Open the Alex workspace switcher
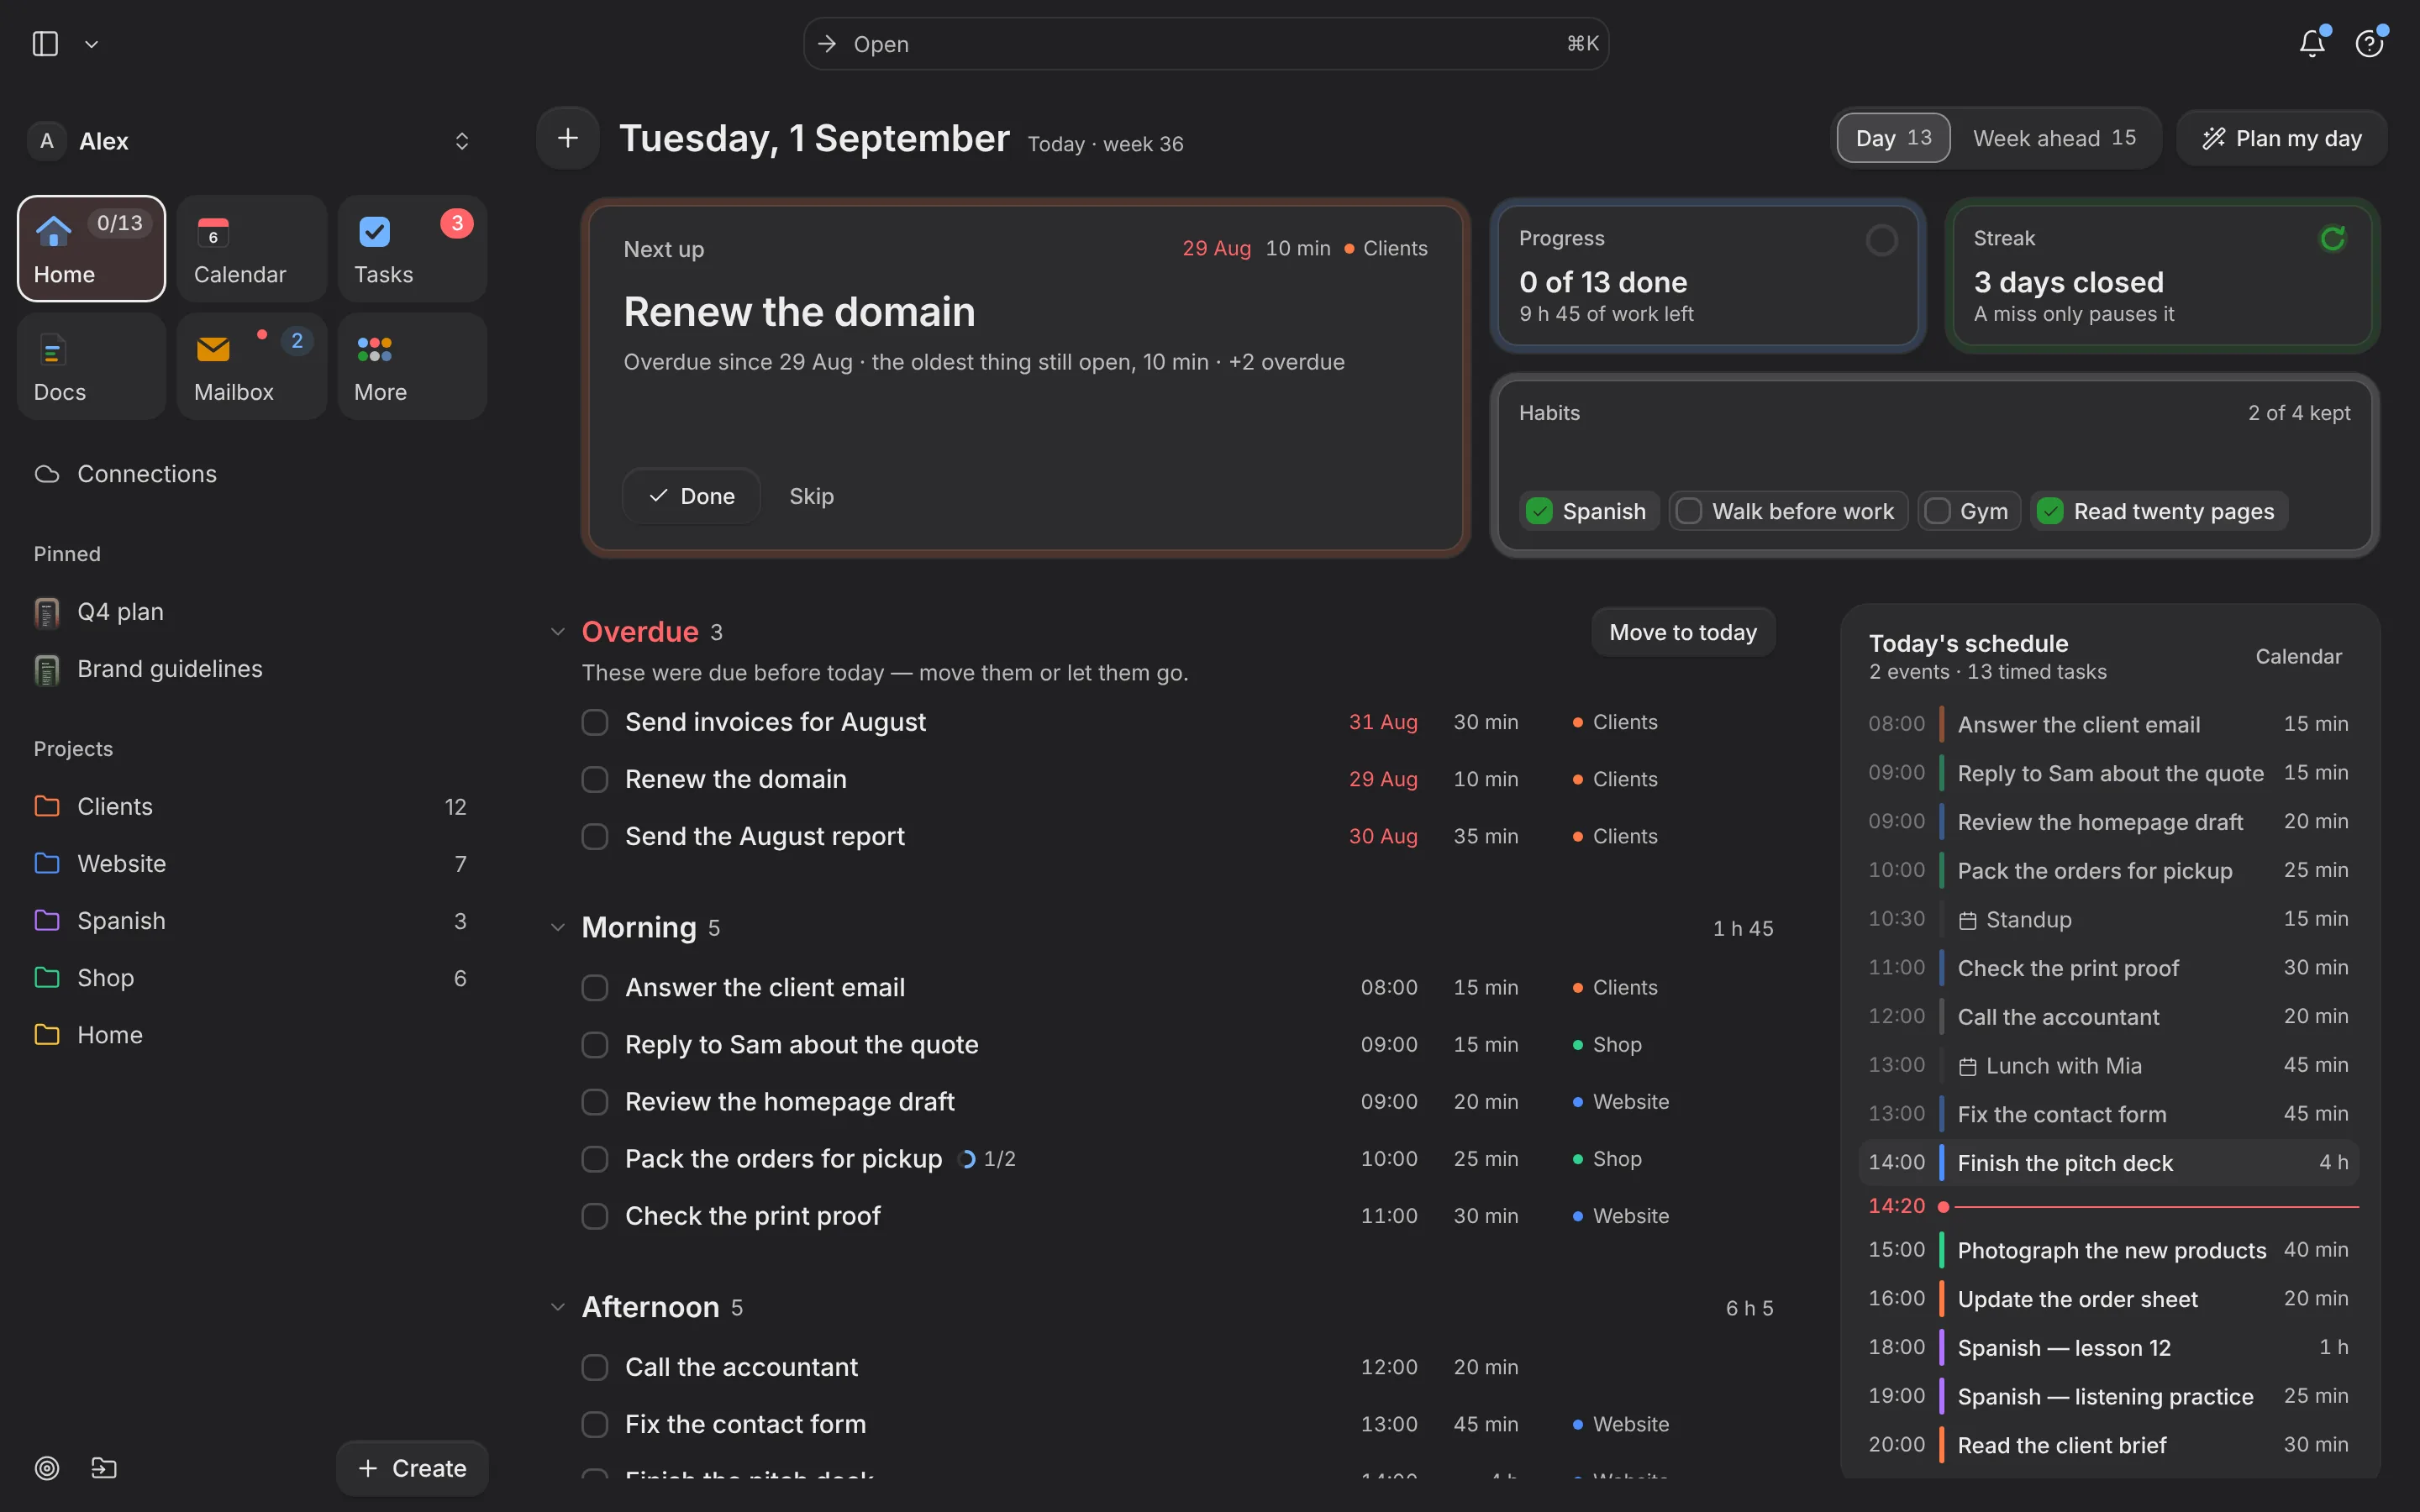This screenshot has height=1512, width=2420. tap(251, 141)
